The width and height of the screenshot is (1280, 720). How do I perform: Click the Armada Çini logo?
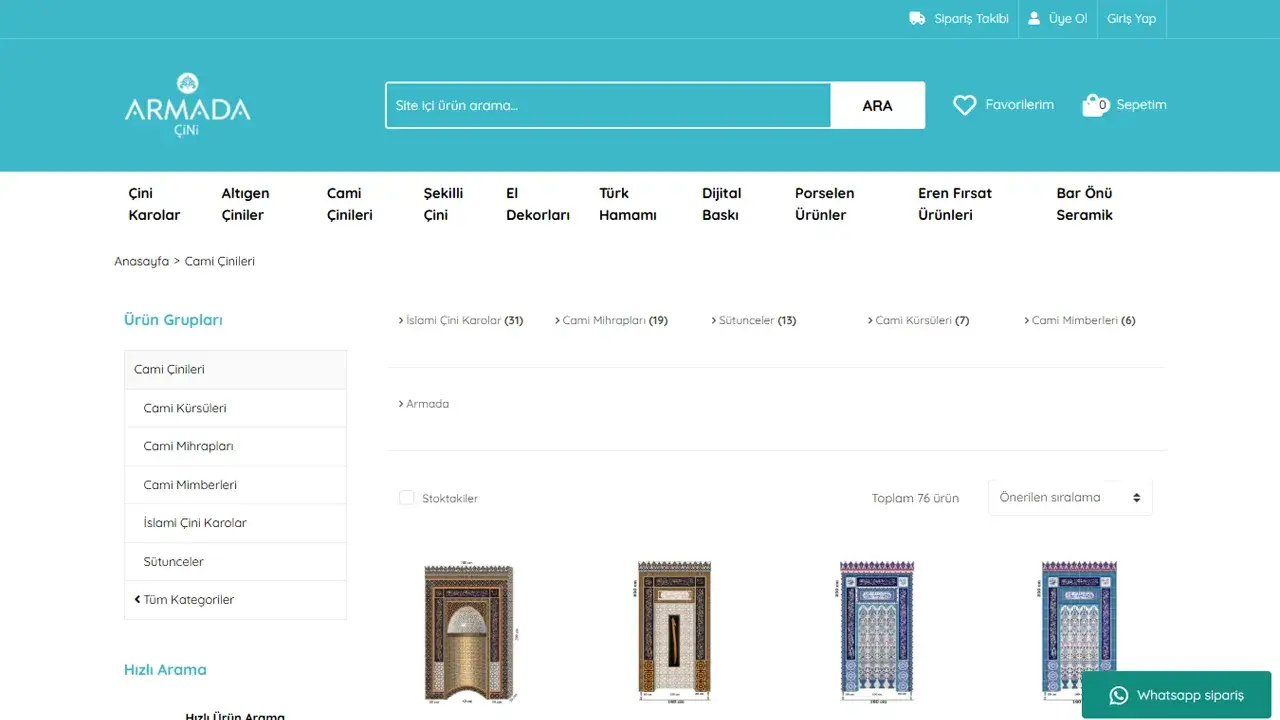coord(188,105)
